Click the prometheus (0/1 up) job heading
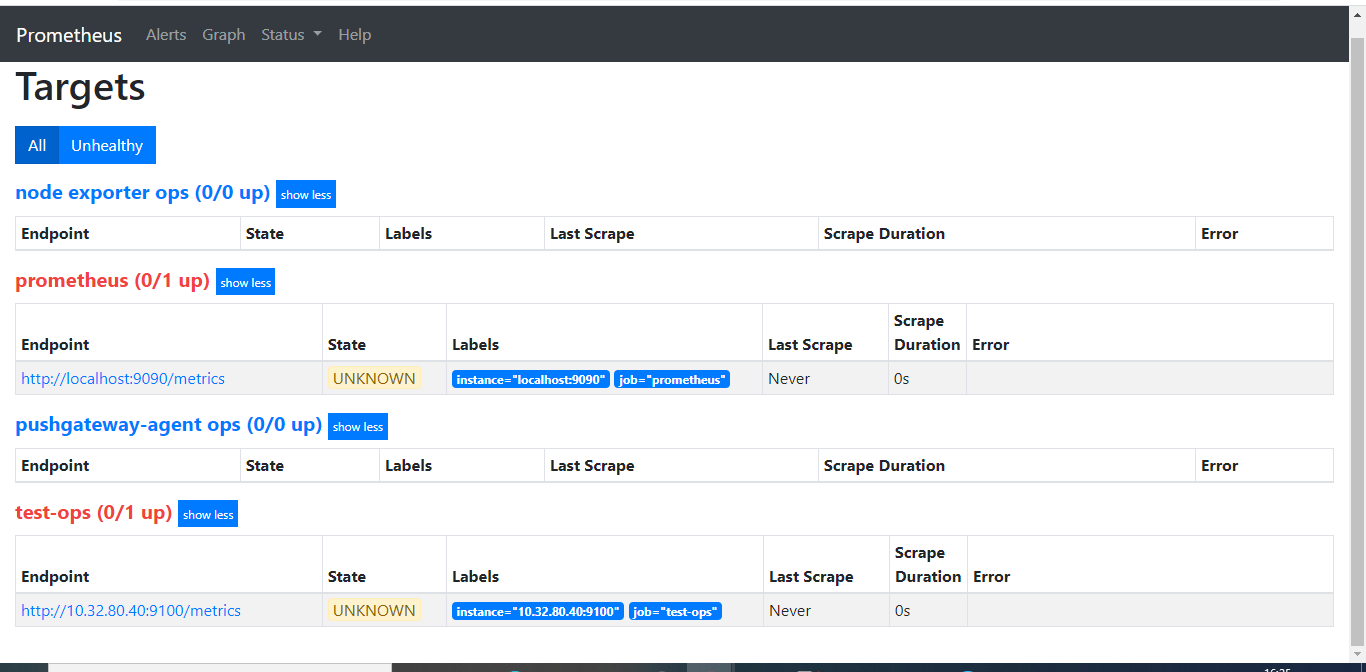The height and width of the screenshot is (672, 1366). pos(112,281)
